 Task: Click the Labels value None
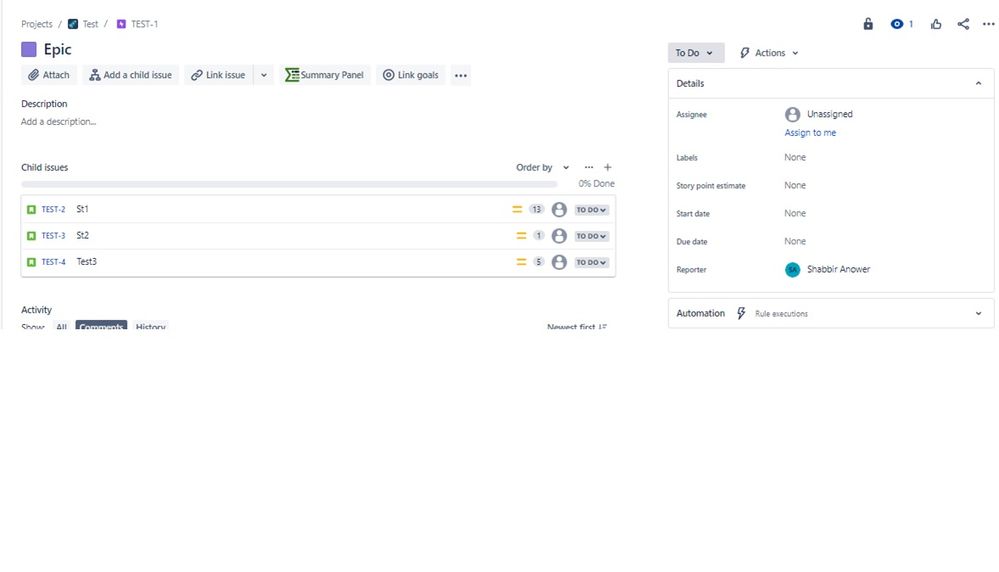point(794,157)
